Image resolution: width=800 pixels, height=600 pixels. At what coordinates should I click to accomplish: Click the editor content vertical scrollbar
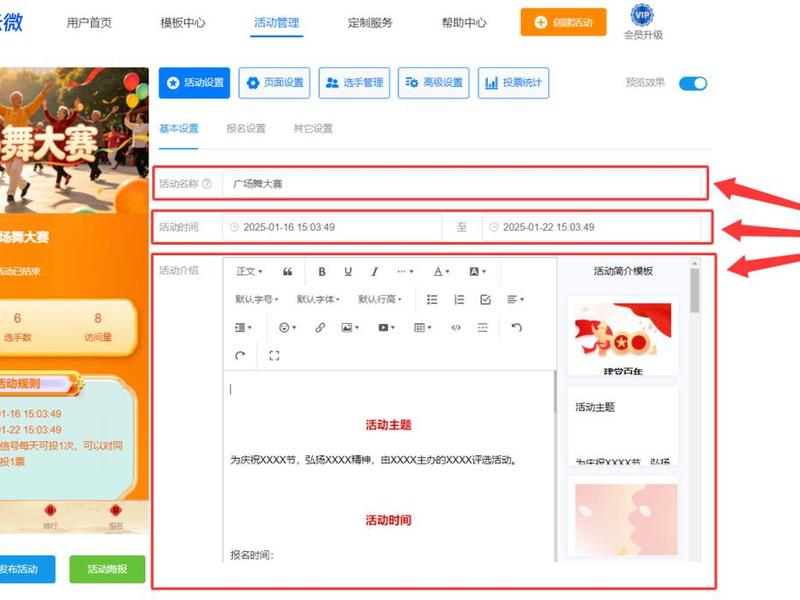click(x=555, y=392)
